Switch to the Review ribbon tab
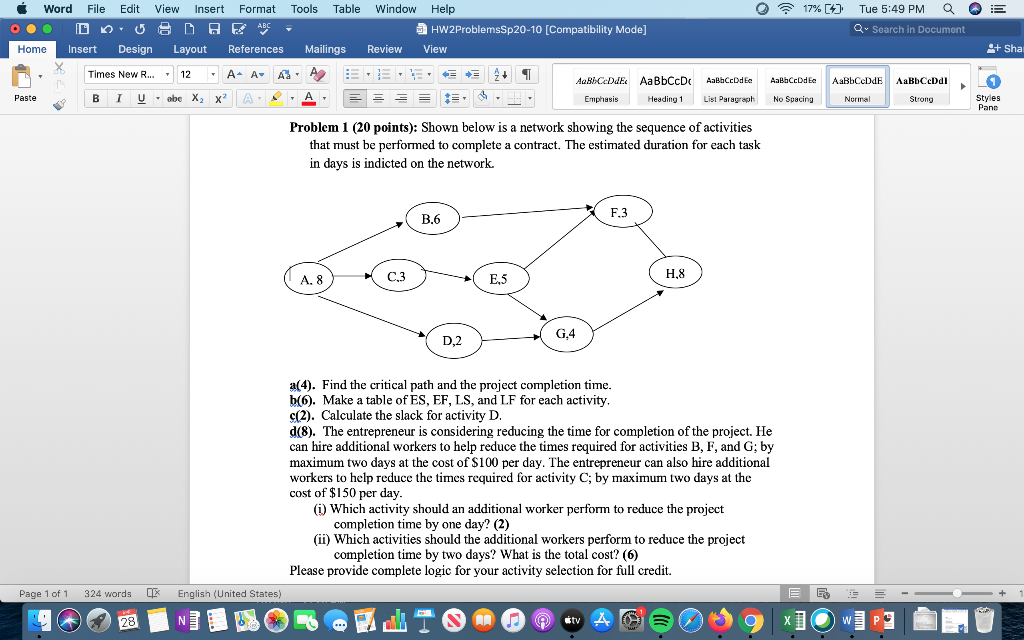Screen dimensions: 1024x640 pyautogui.click(x=384, y=49)
